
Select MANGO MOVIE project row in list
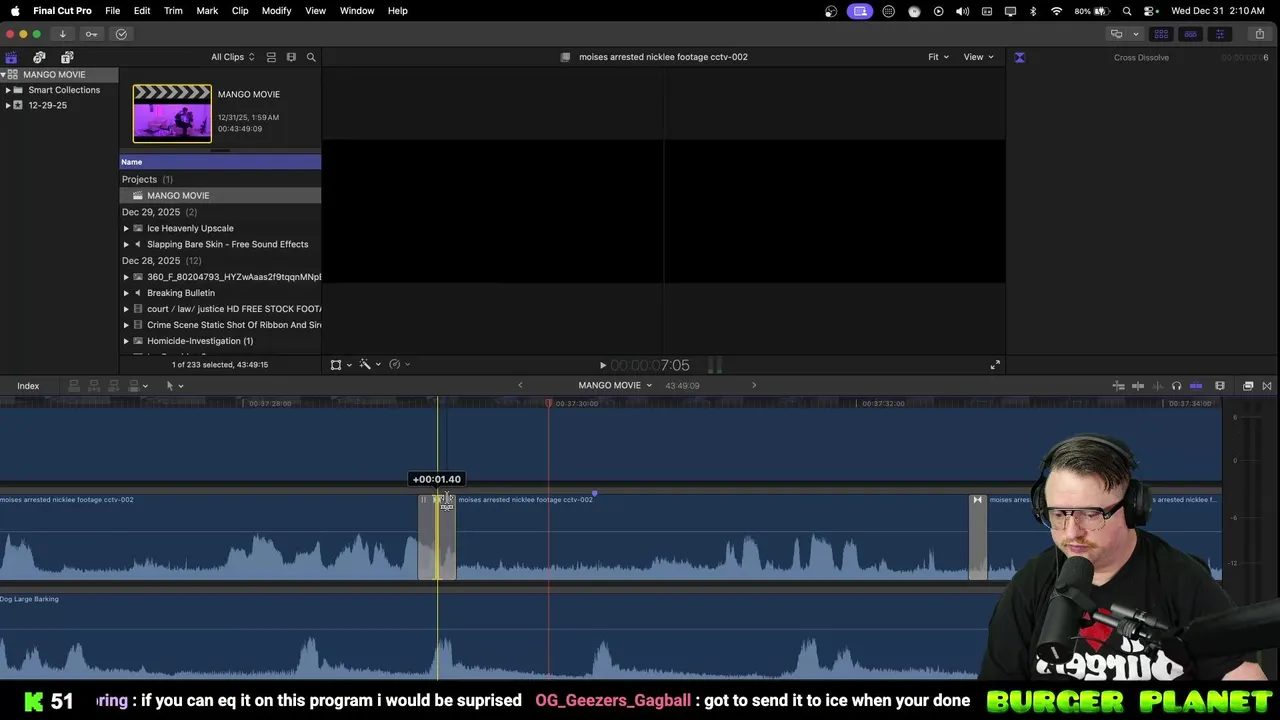[220, 195]
